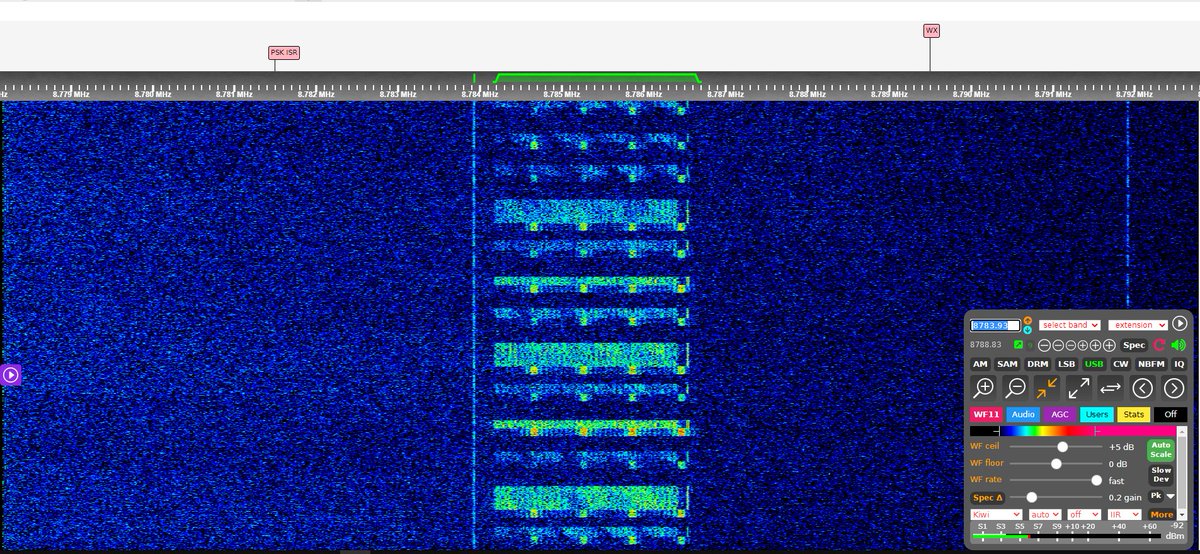Click the Pk button

1156,496
